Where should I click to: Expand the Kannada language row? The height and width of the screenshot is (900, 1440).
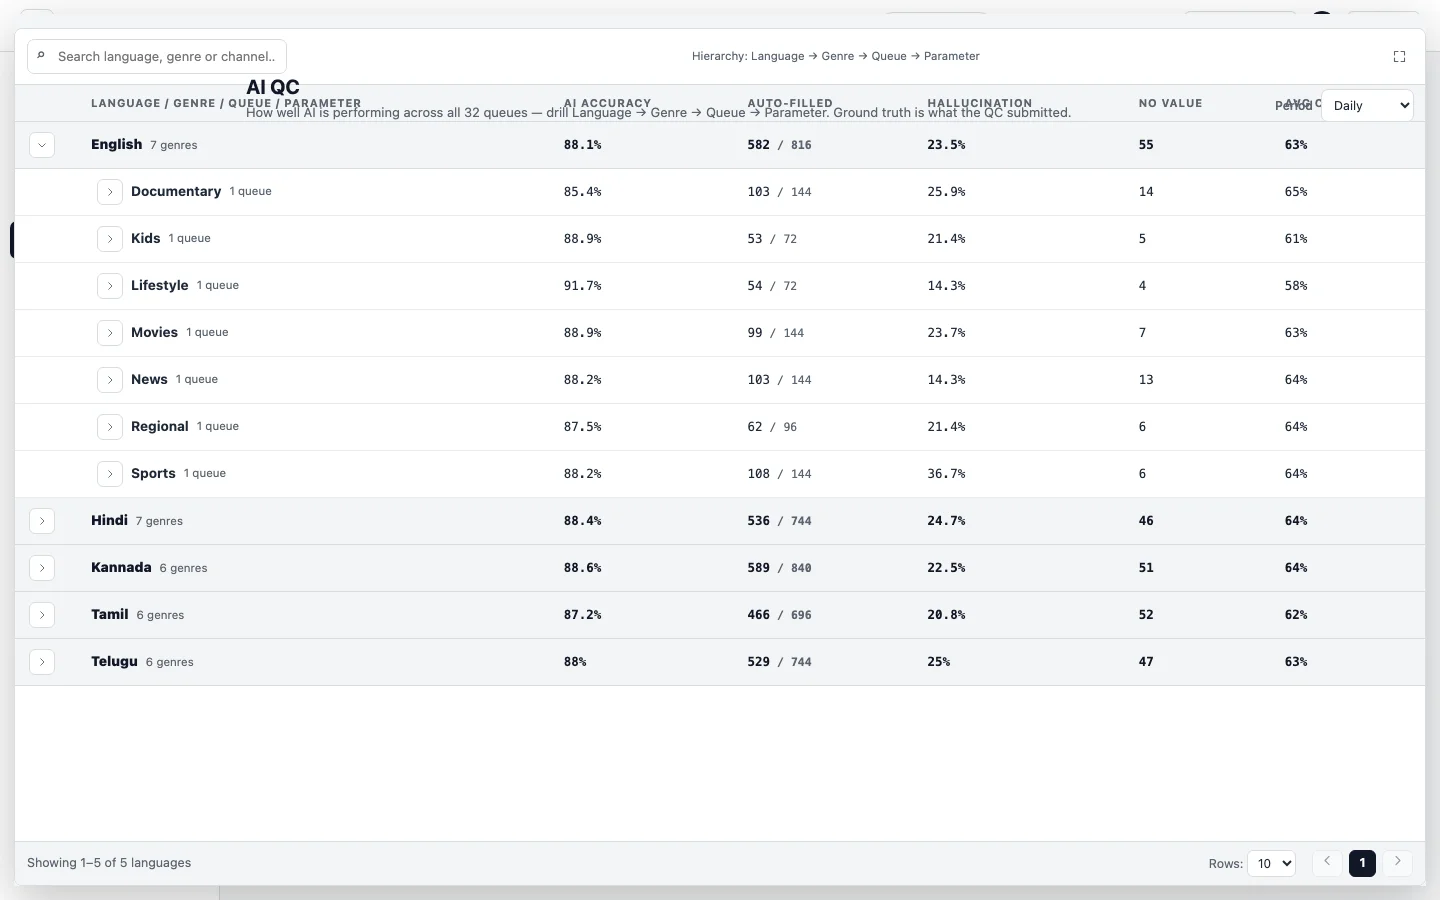point(42,568)
